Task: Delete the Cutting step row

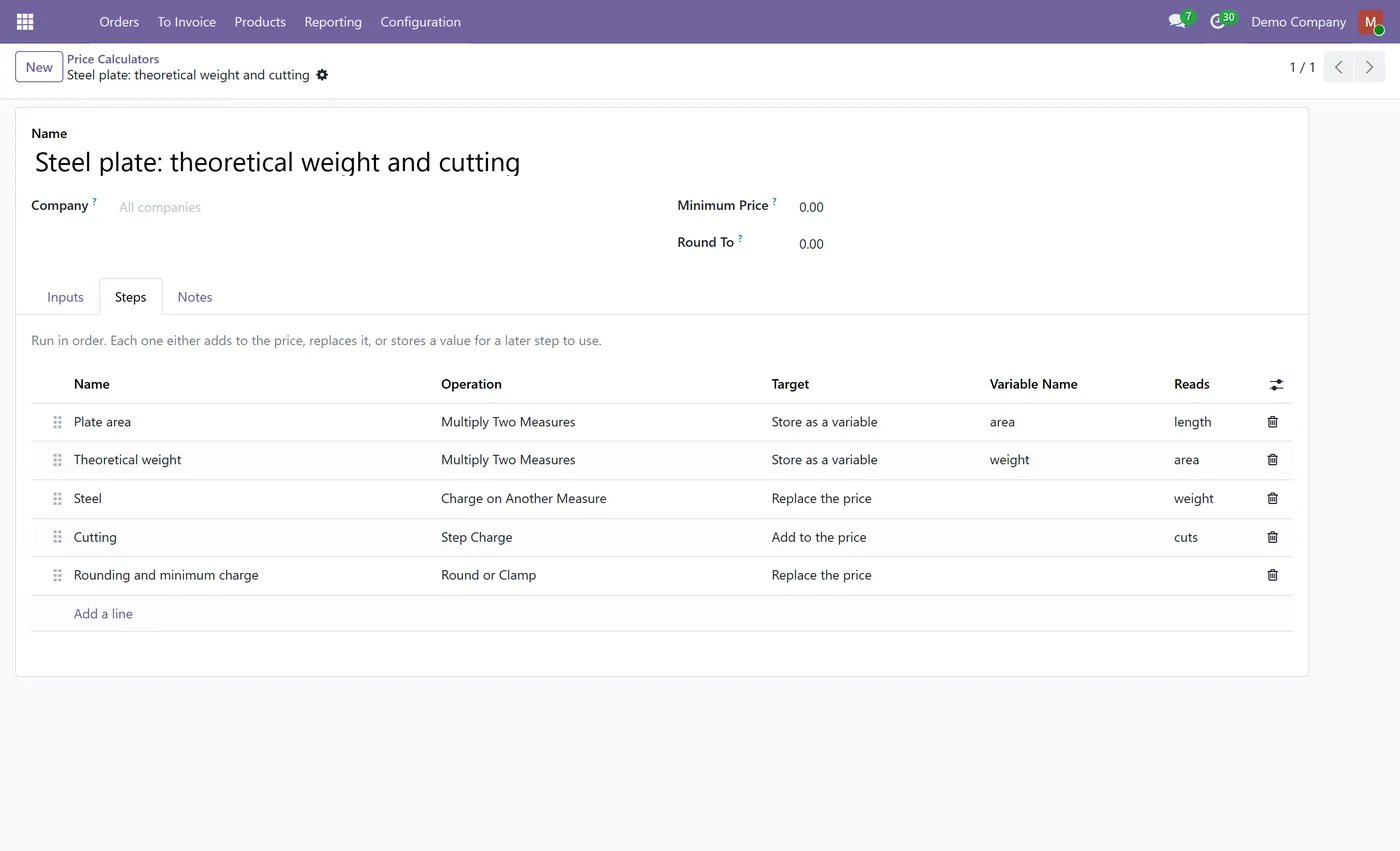Action: tap(1272, 537)
